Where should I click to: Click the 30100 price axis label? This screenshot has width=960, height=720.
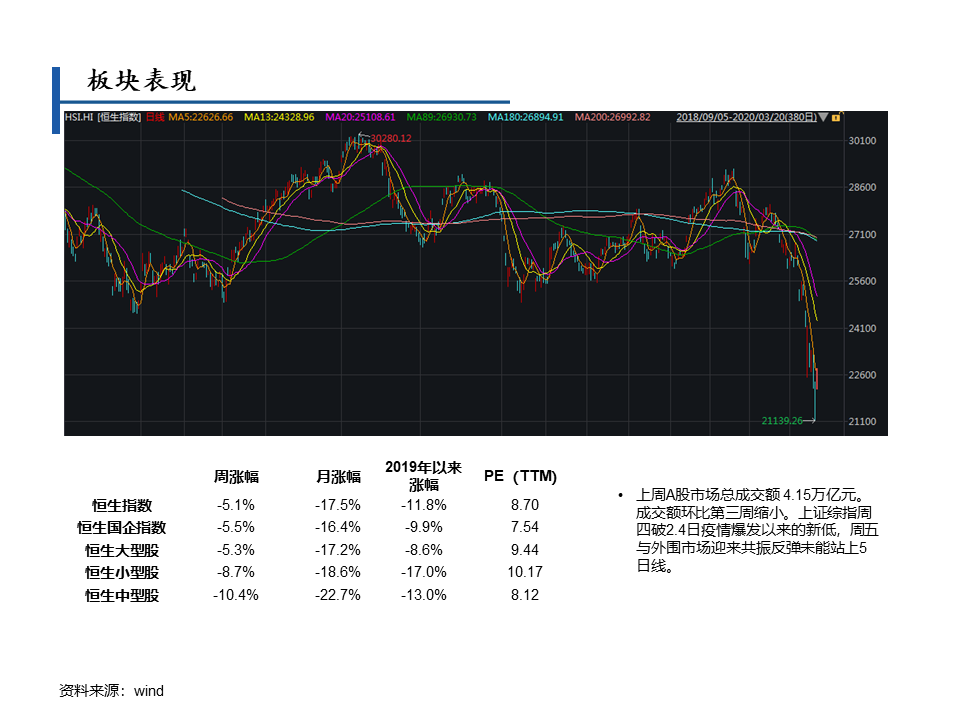point(862,141)
